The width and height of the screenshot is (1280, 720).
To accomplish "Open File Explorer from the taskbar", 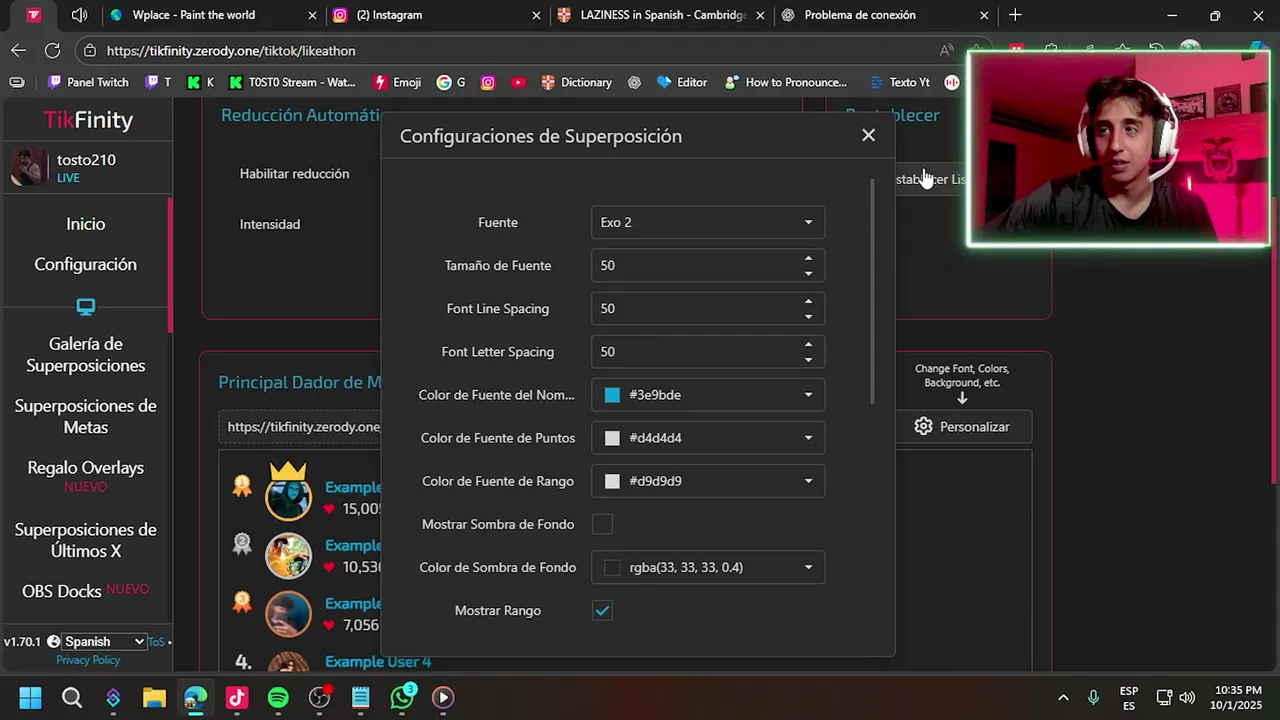I will coord(154,697).
